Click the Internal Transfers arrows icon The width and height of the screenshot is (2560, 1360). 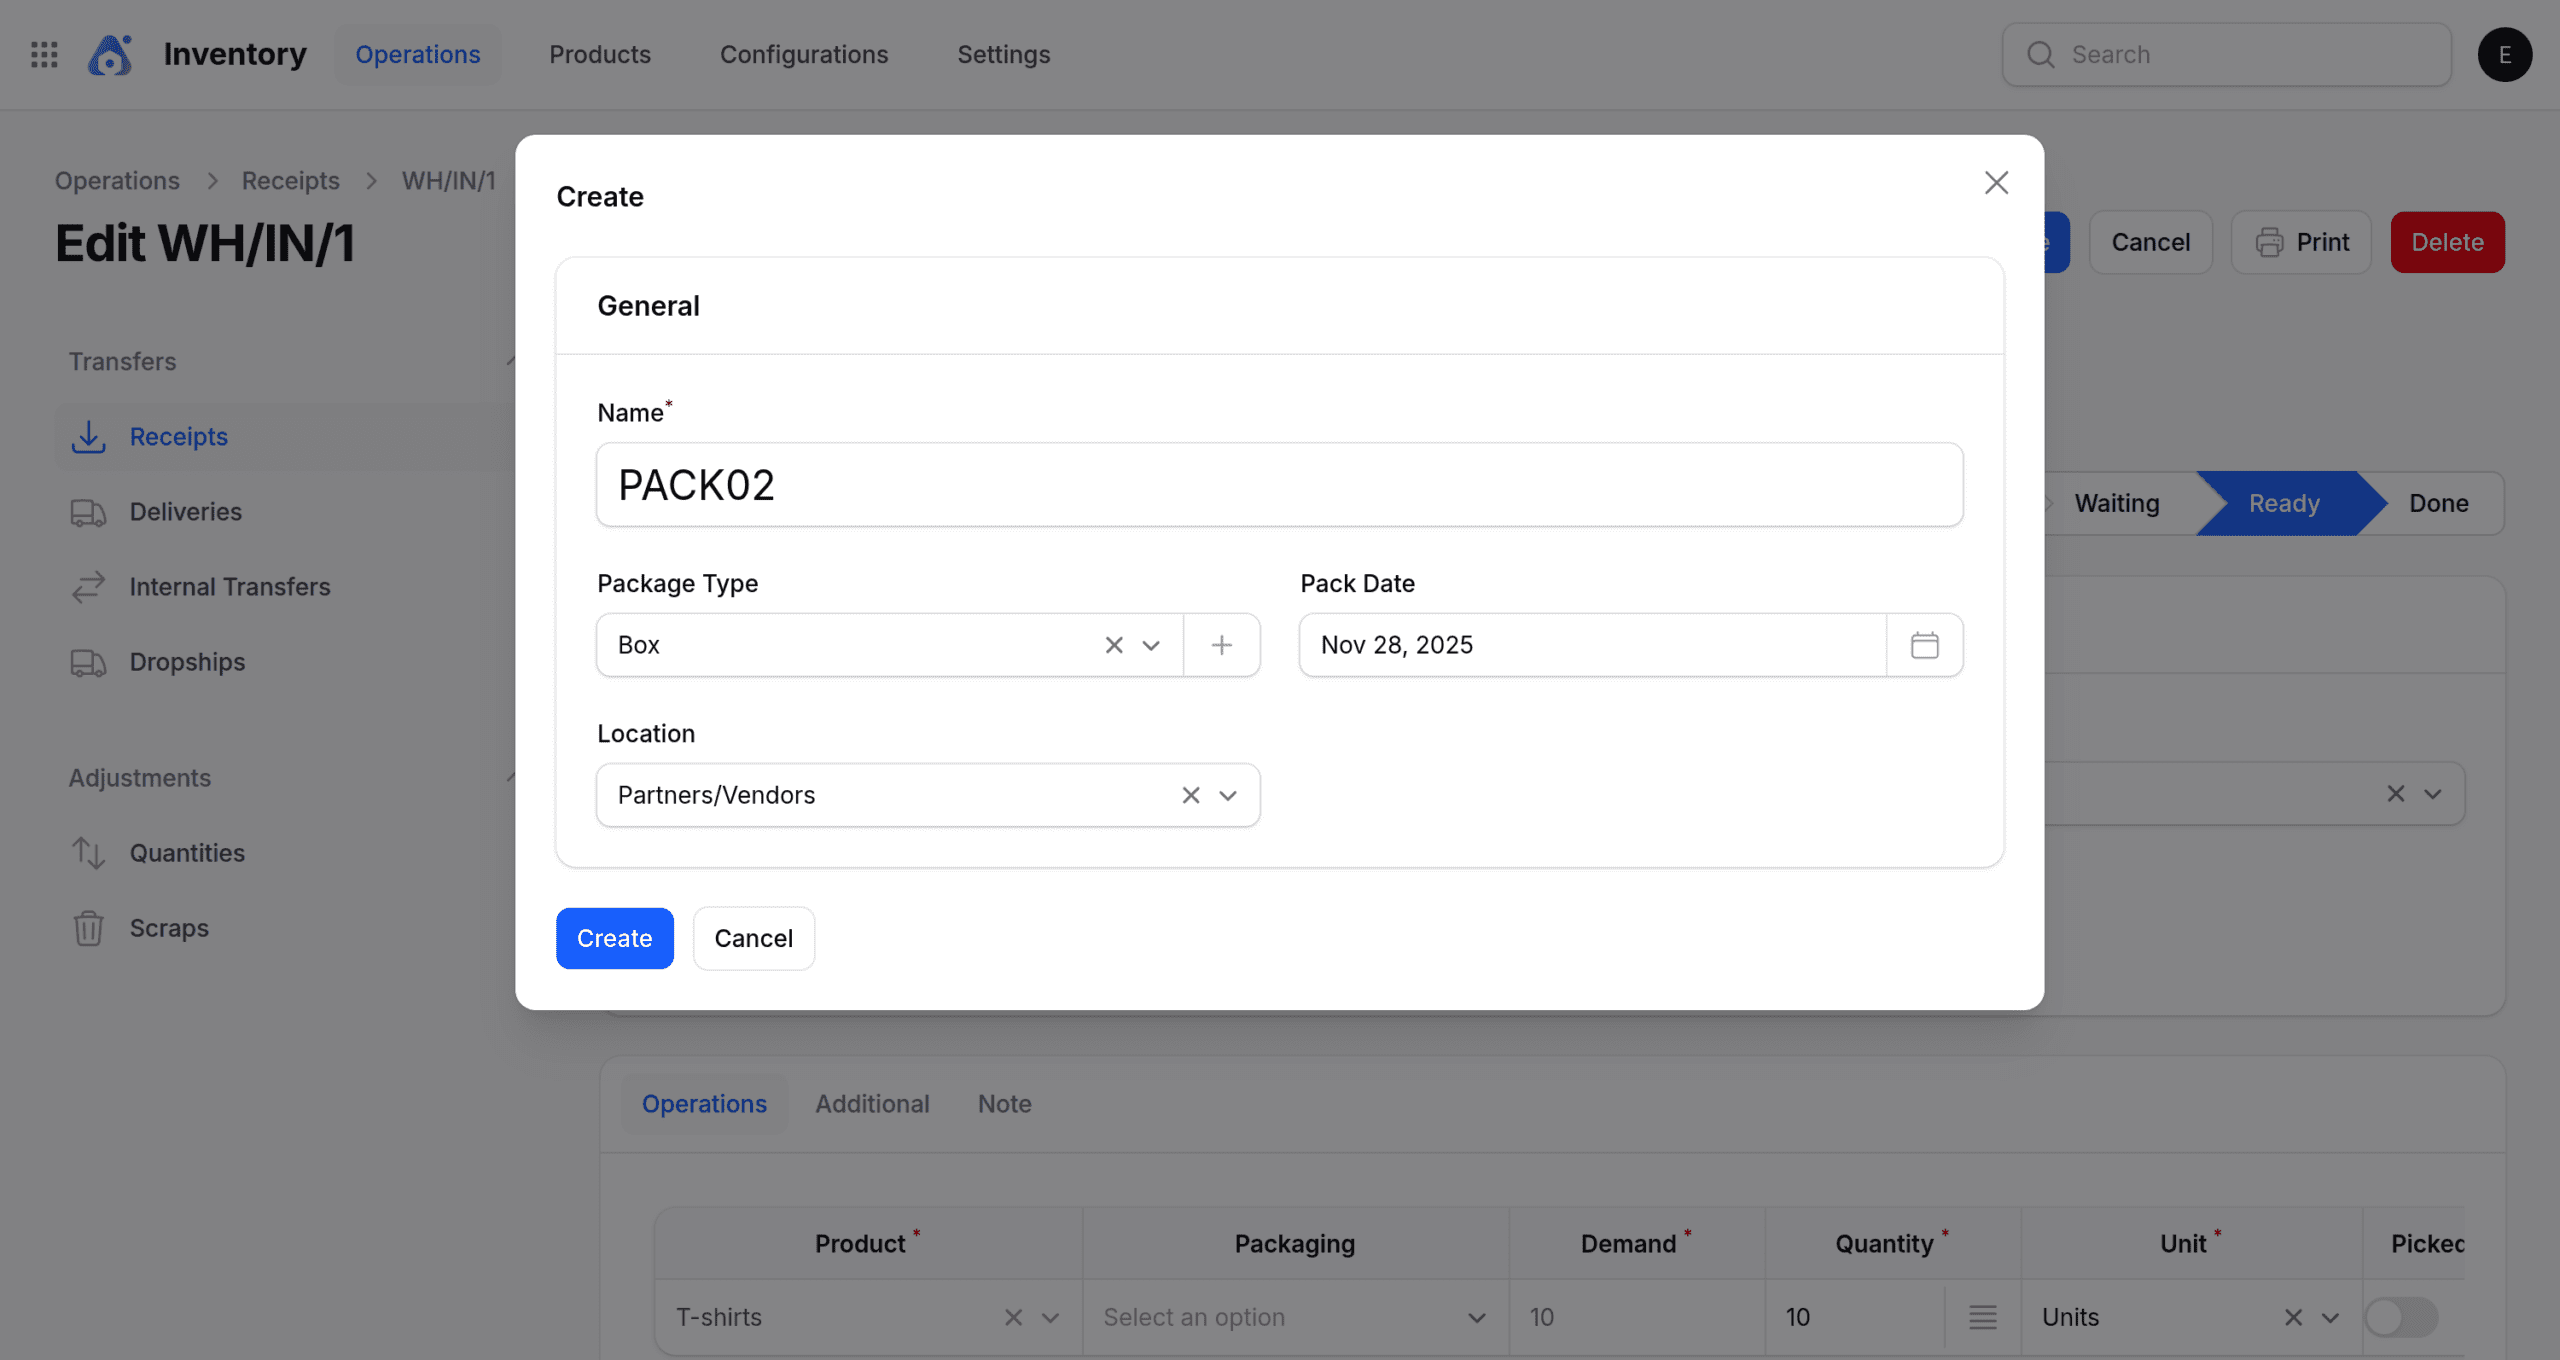[89, 586]
